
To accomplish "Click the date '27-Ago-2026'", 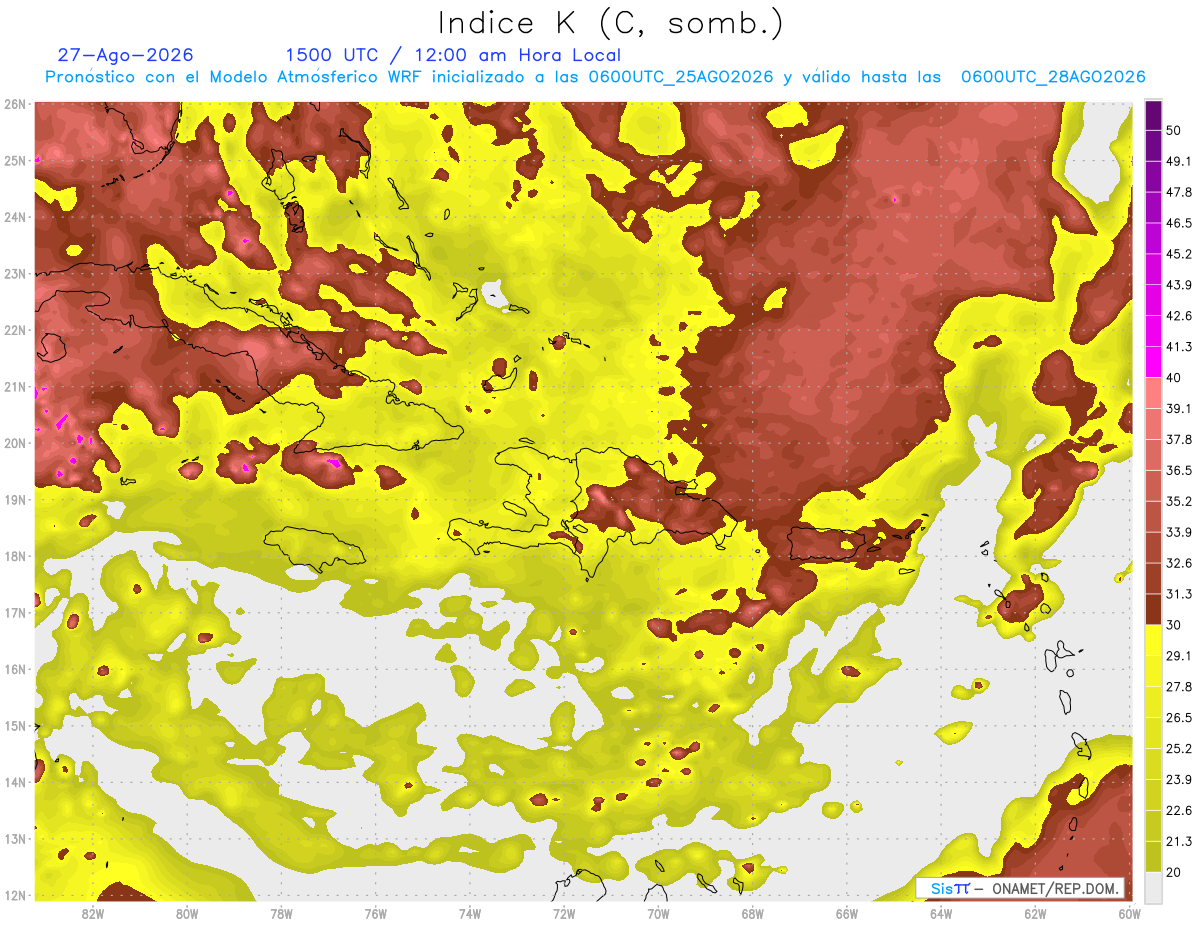I will [x=125, y=56].
